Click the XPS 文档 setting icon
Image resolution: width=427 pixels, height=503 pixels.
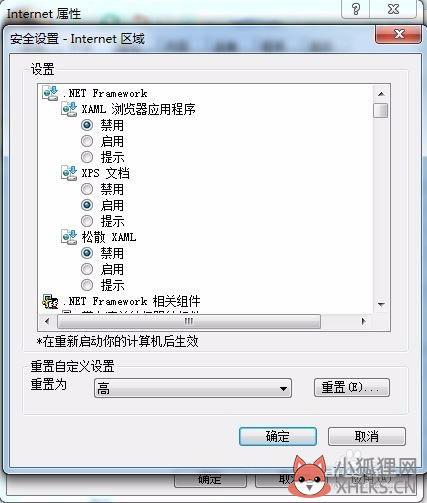69,173
